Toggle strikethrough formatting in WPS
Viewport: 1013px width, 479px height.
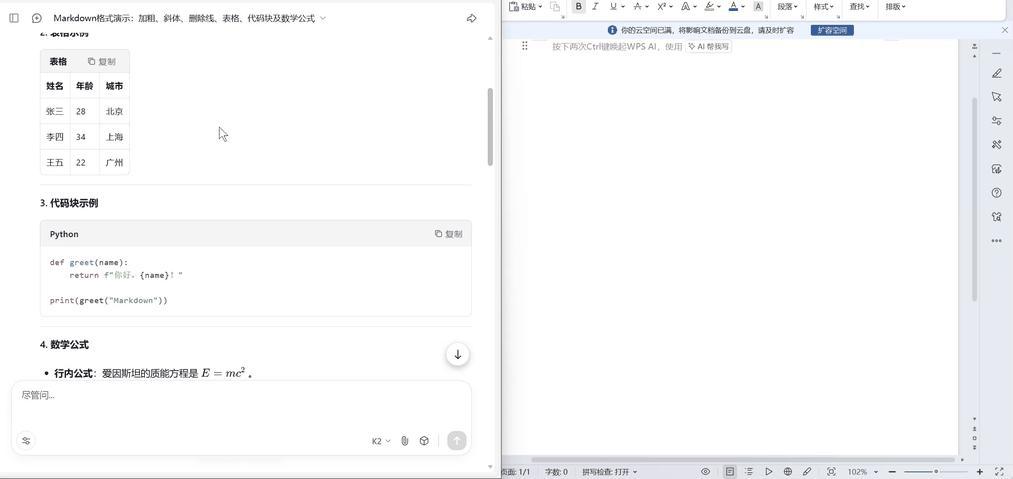click(x=638, y=6)
